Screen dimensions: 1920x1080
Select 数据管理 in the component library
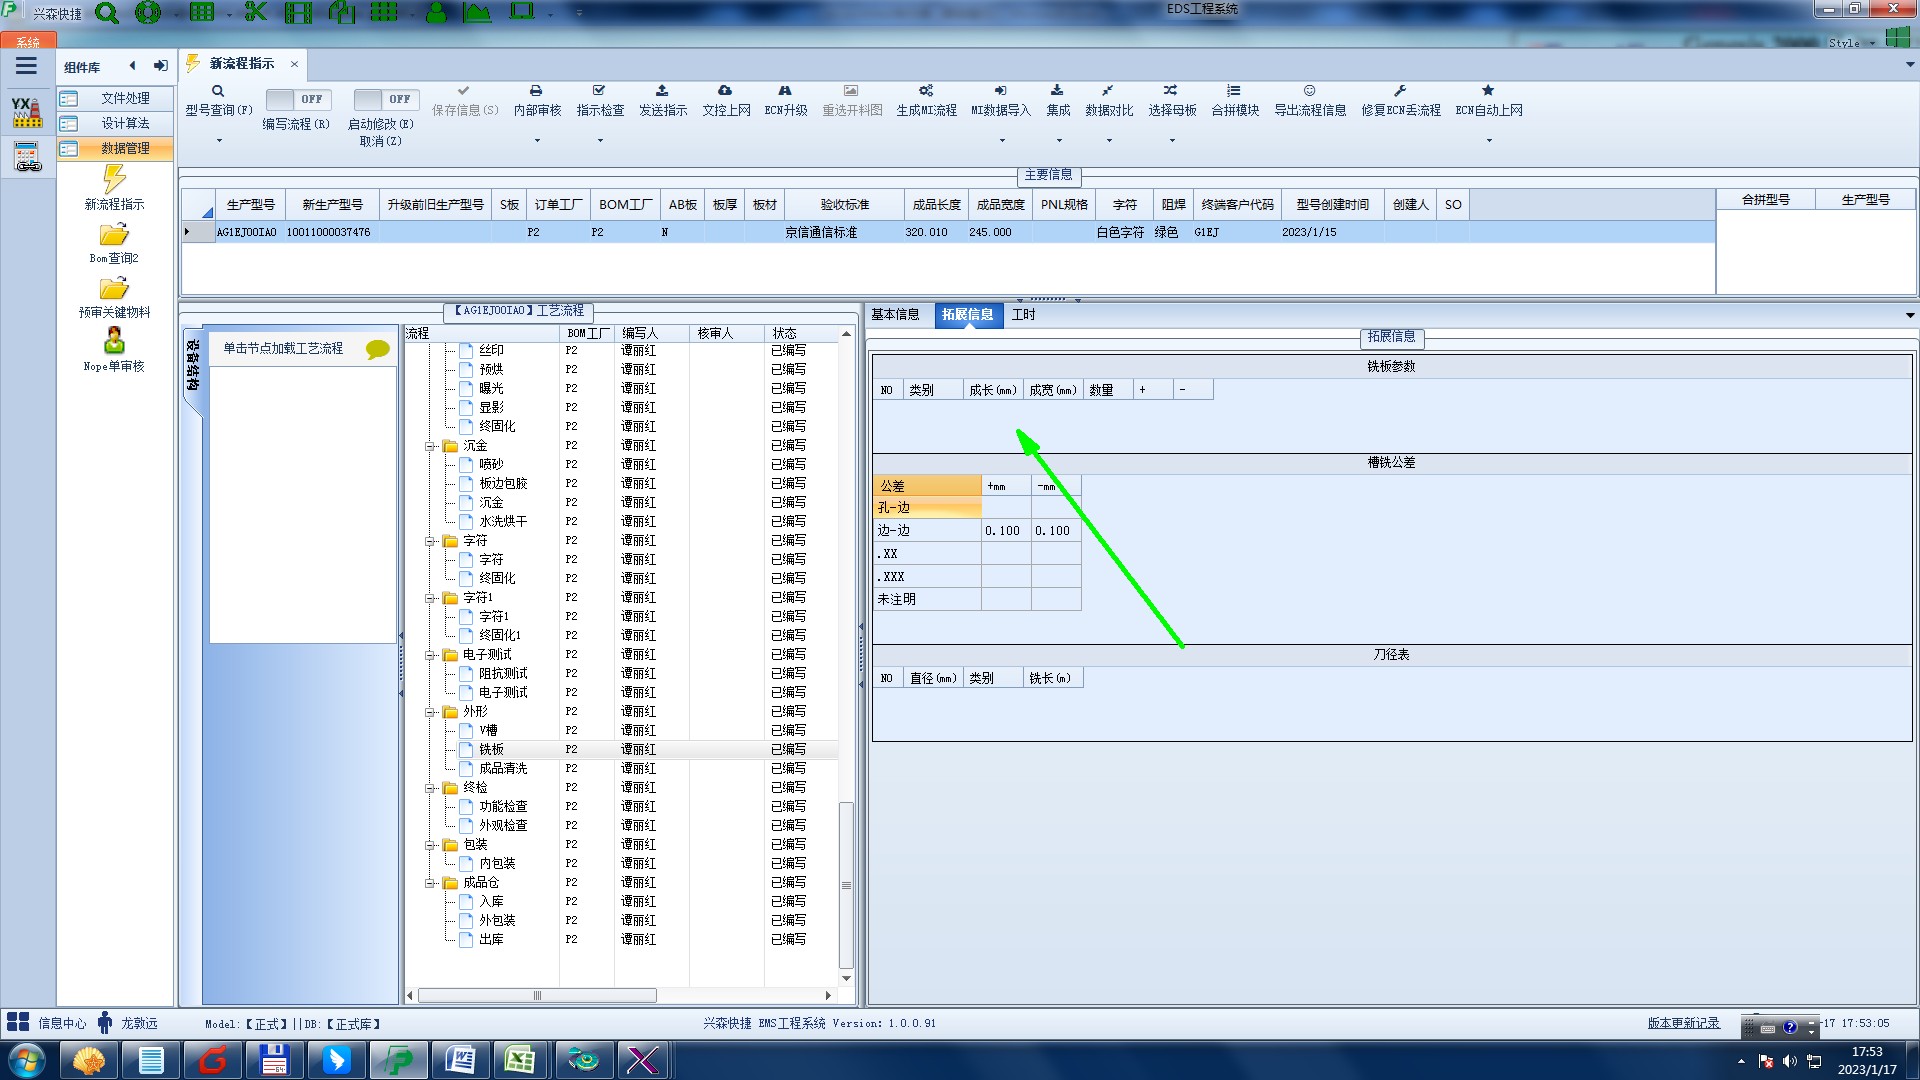pos(125,148)
